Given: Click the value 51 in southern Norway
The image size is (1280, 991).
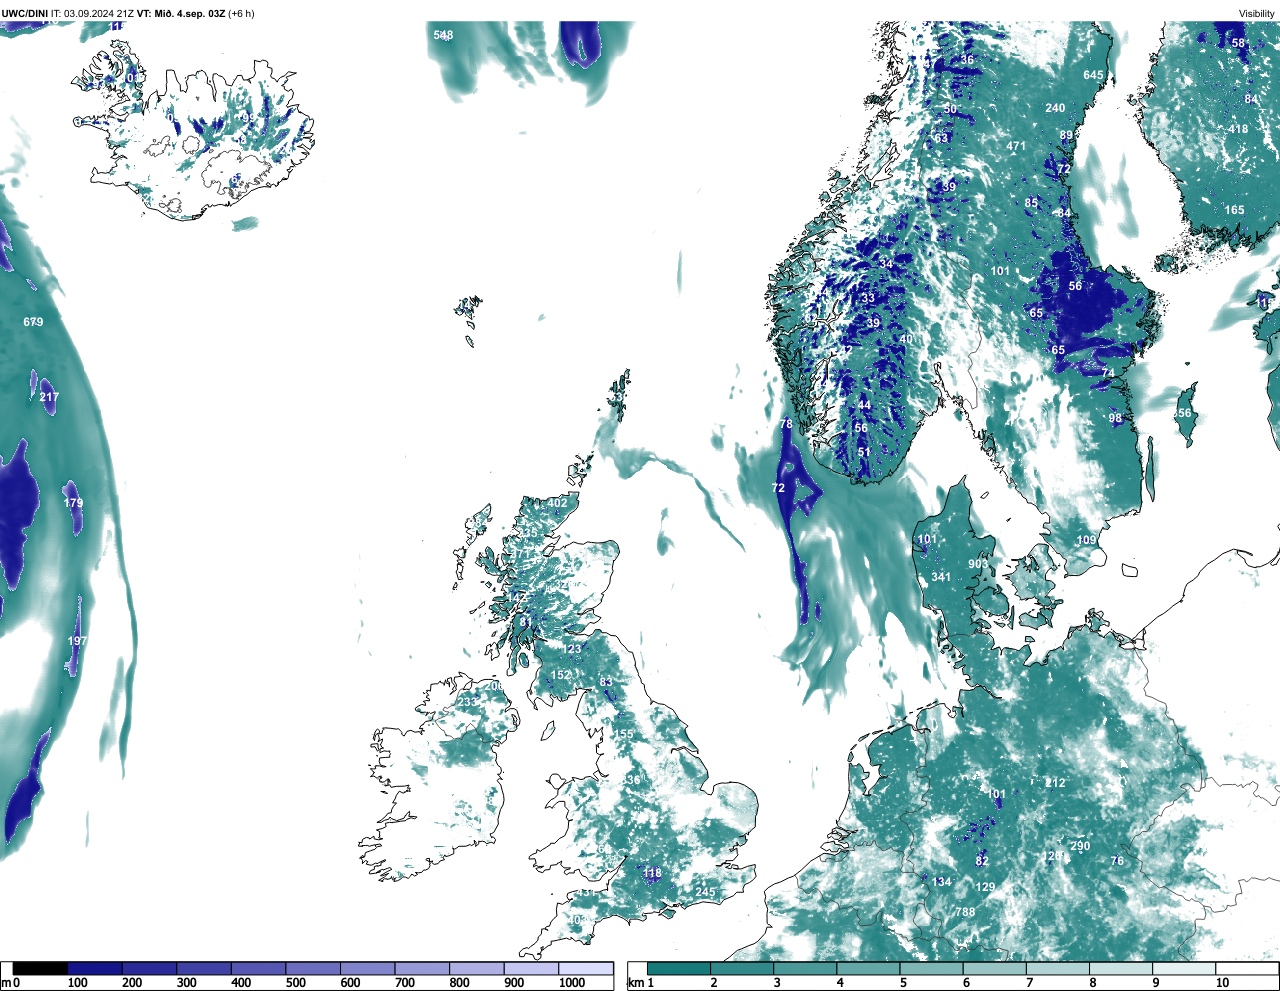Looking at the screenshot, I should 864,452.
